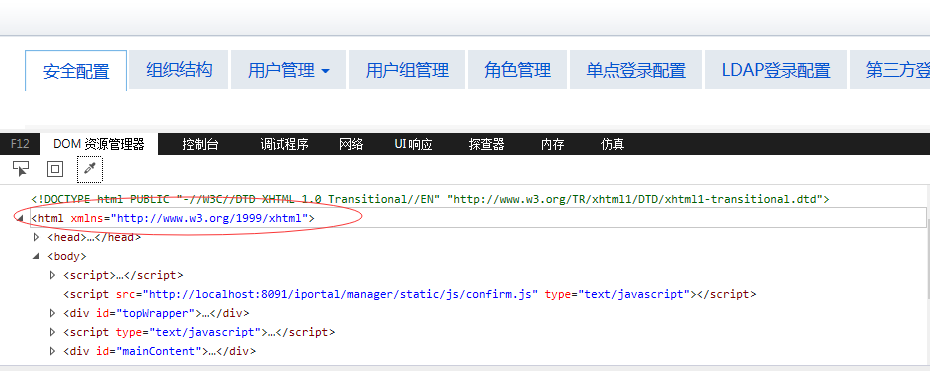Switch to the UI 响应 tab

(x=413, y=144)
